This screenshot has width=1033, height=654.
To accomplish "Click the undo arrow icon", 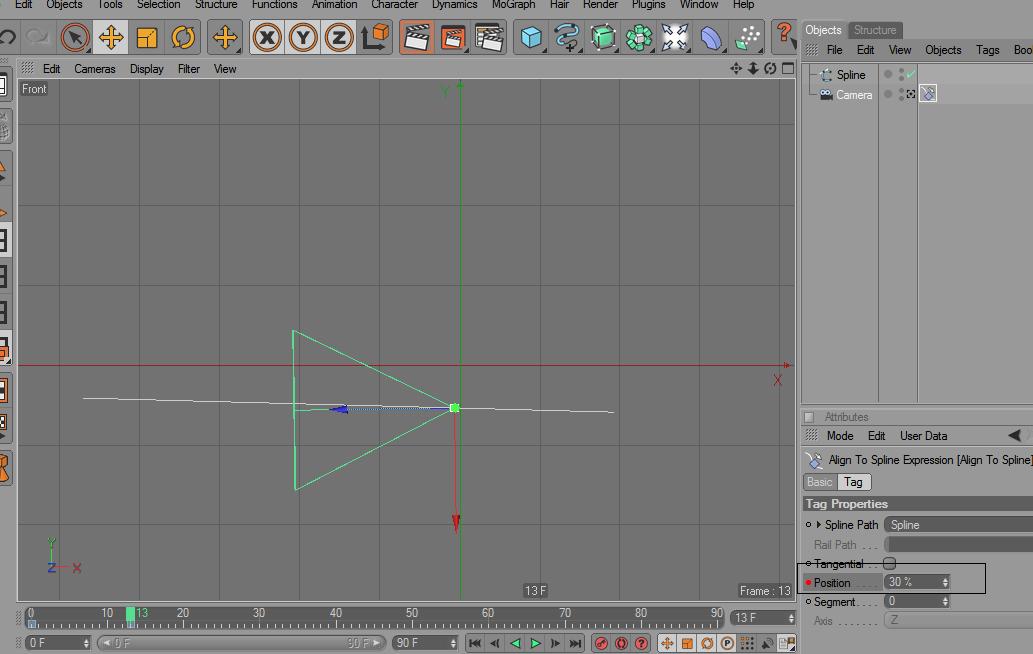I will [7, 38].
